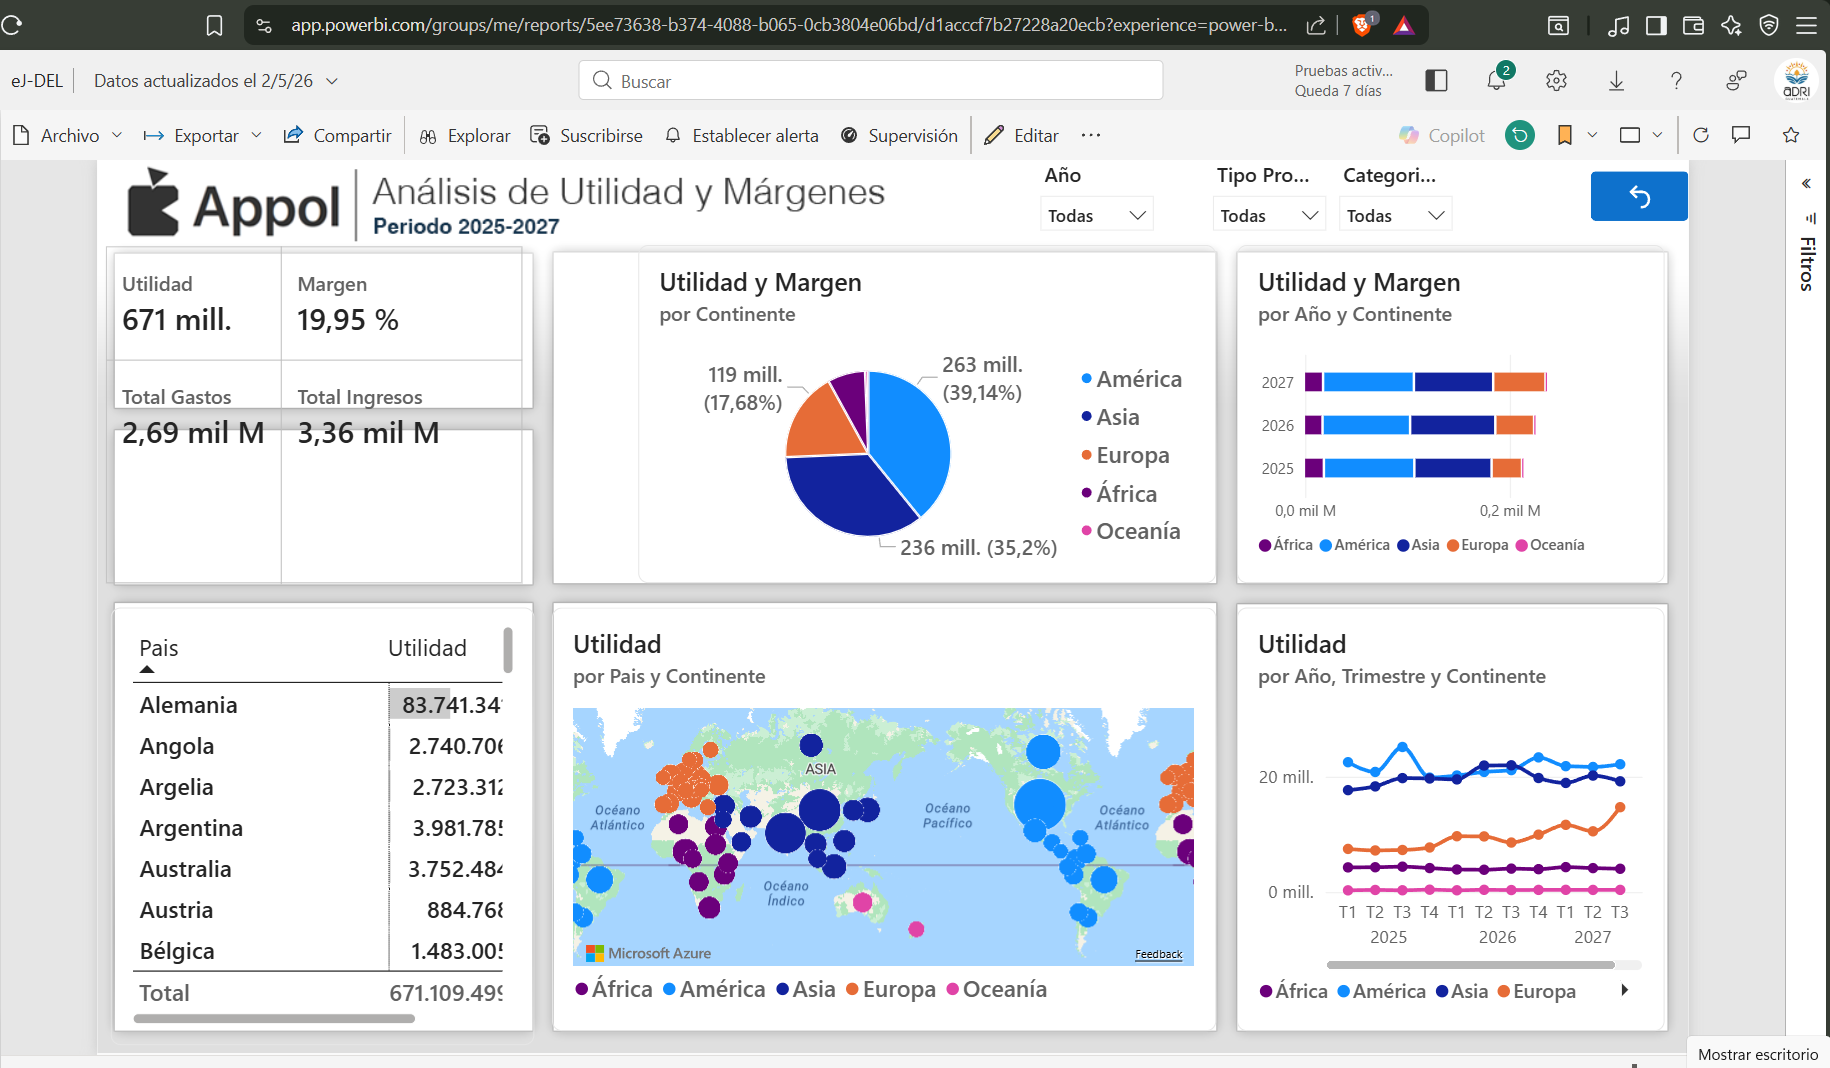Image resolution: width=1830 pixels, height=1068 pixels.
Task: Show more legend items with right arrow
Action: tap(1625, 990)
